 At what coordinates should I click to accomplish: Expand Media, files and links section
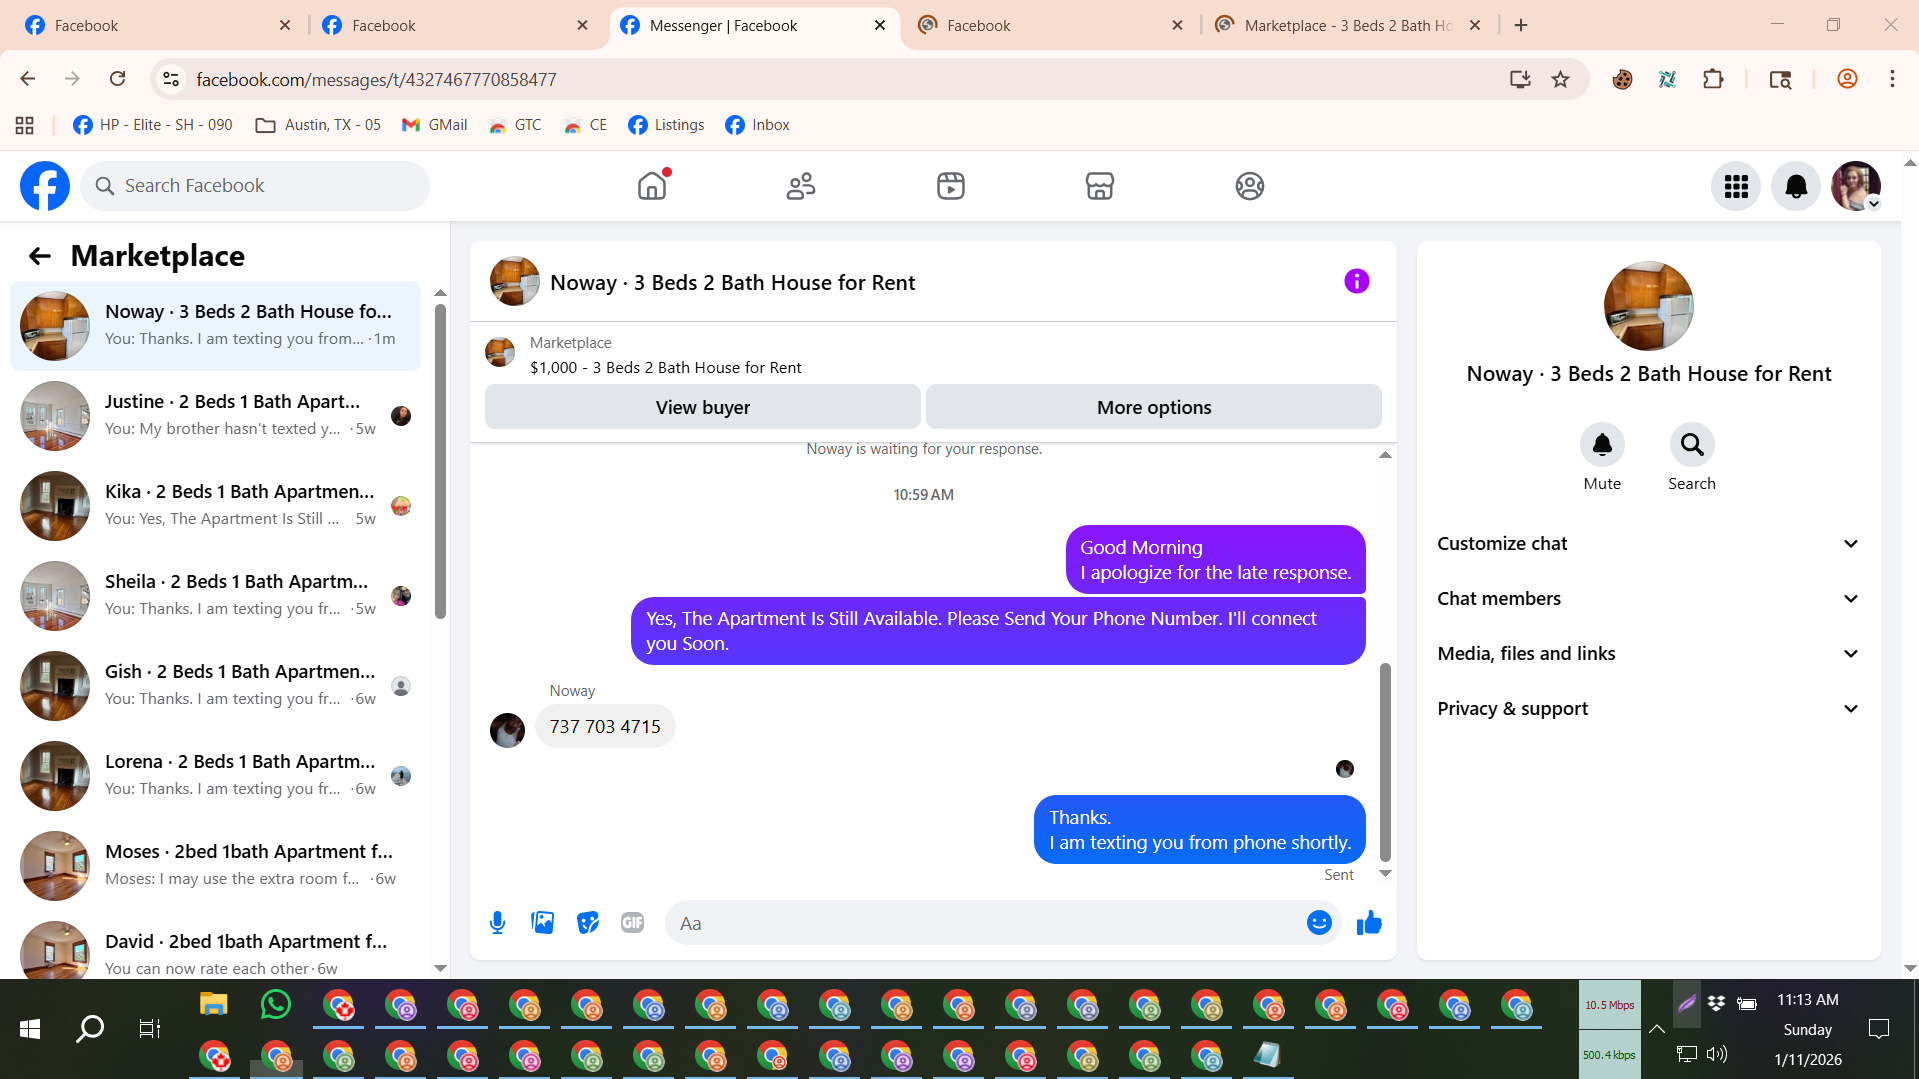(x=1649, y=654)
